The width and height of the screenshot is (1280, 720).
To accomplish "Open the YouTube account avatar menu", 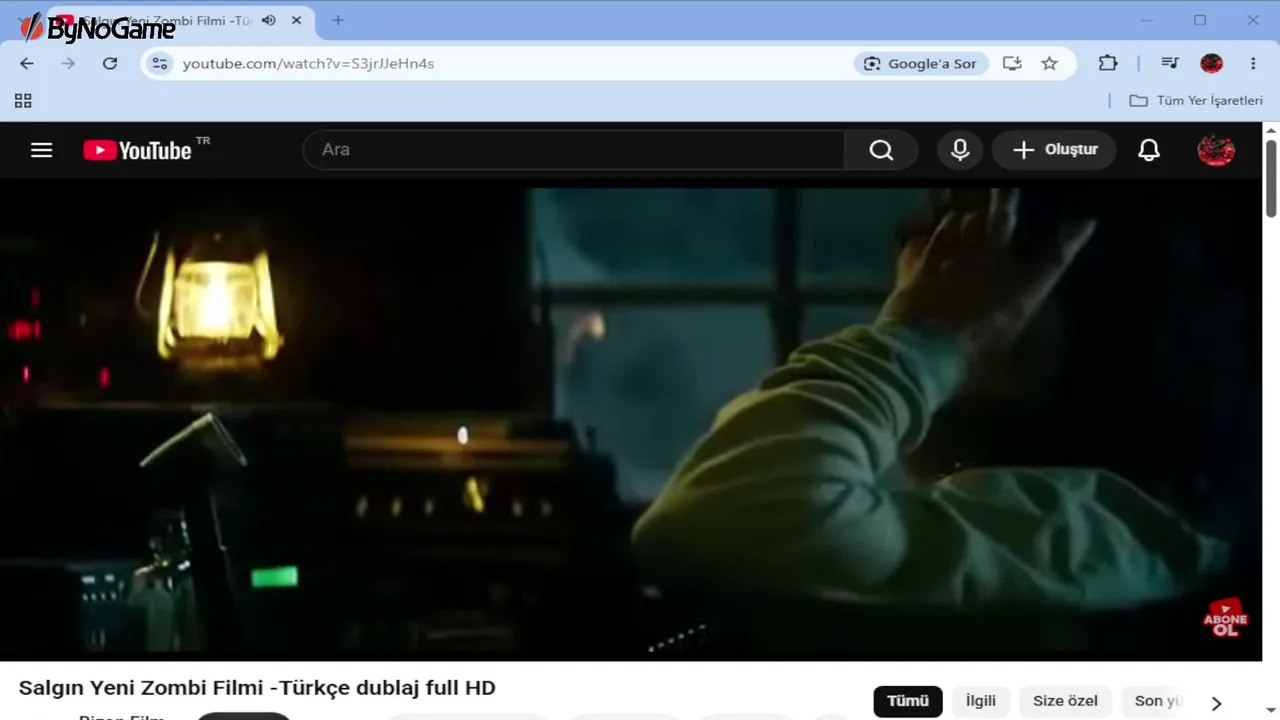I will click(1216, 150).
